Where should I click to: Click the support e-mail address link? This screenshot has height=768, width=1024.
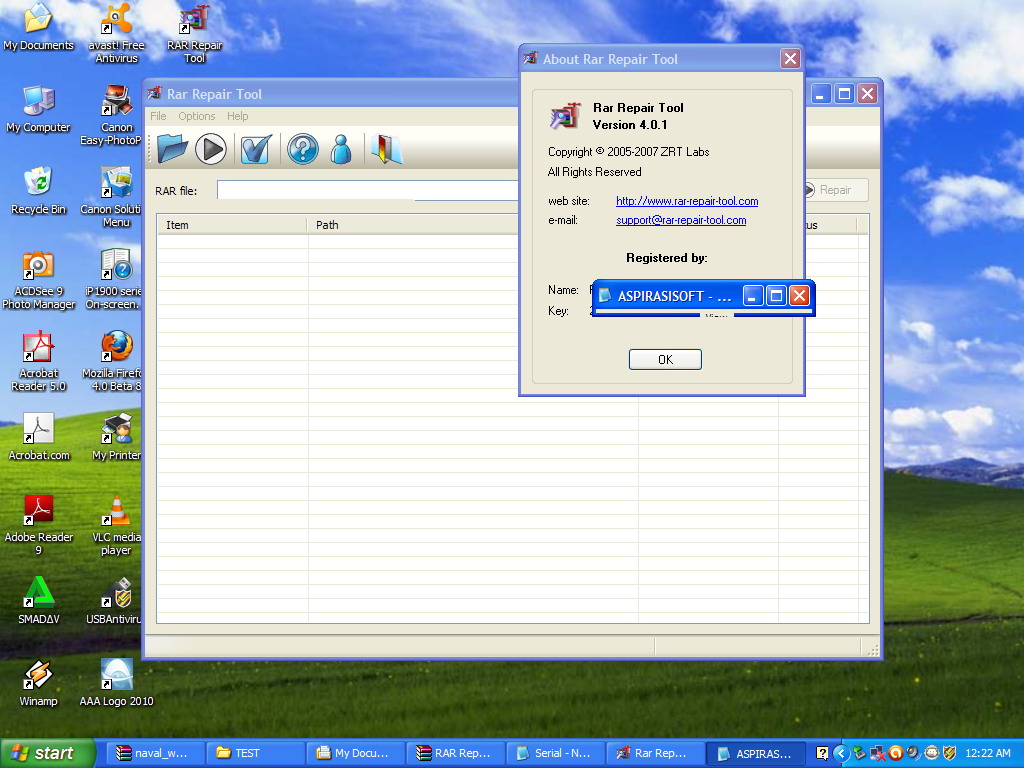pos(681,220)
